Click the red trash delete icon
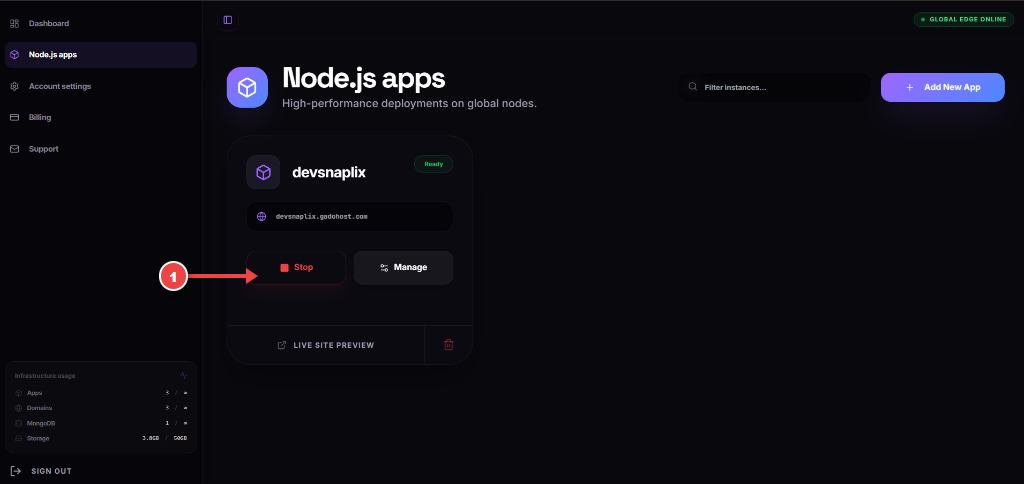 click(x=449, y=345)
